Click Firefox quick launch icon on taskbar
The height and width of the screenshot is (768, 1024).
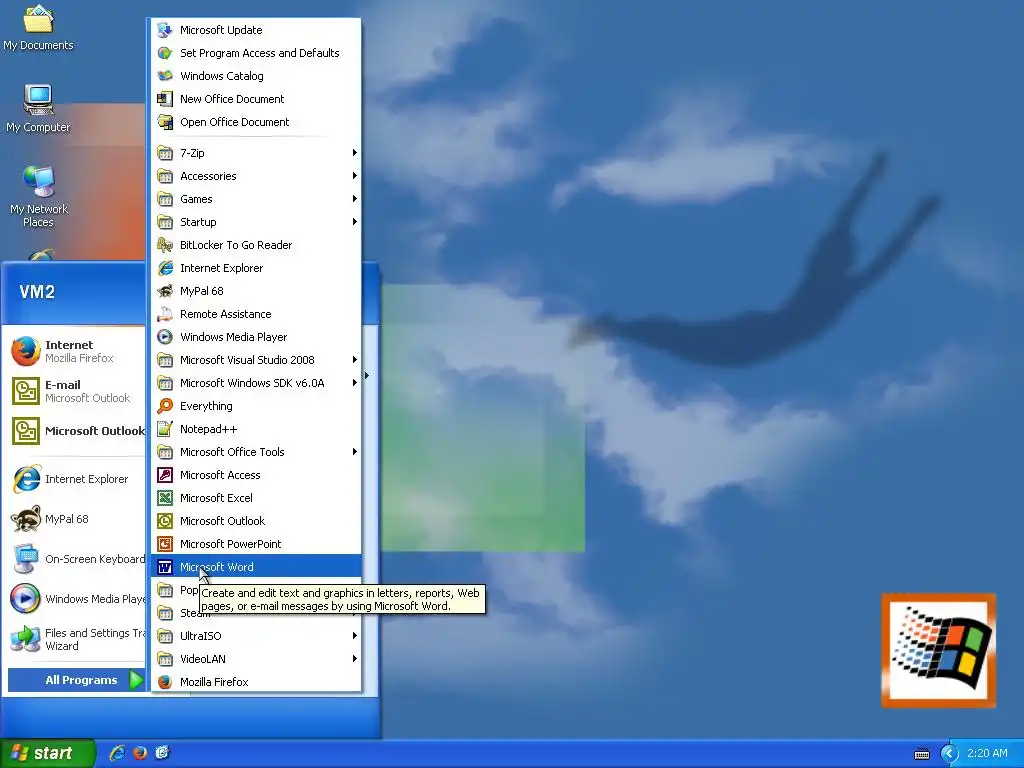tap(140, 753)
